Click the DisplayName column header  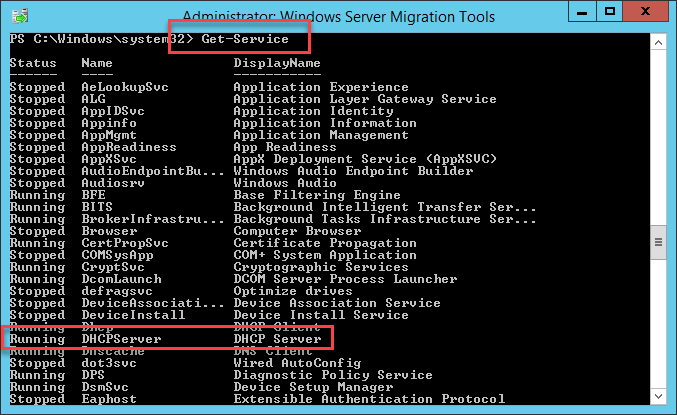(x=277, y=63)
